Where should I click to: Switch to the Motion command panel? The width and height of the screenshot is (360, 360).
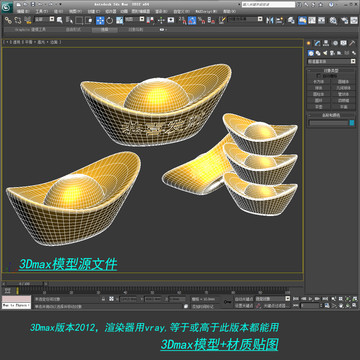pos(335,43)
